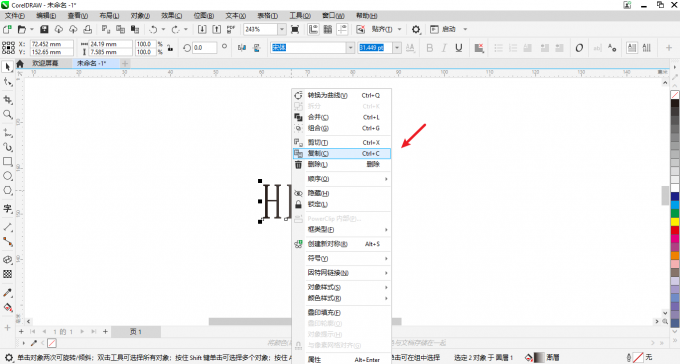Select the Shape edit tool

[x=7, y=82]
